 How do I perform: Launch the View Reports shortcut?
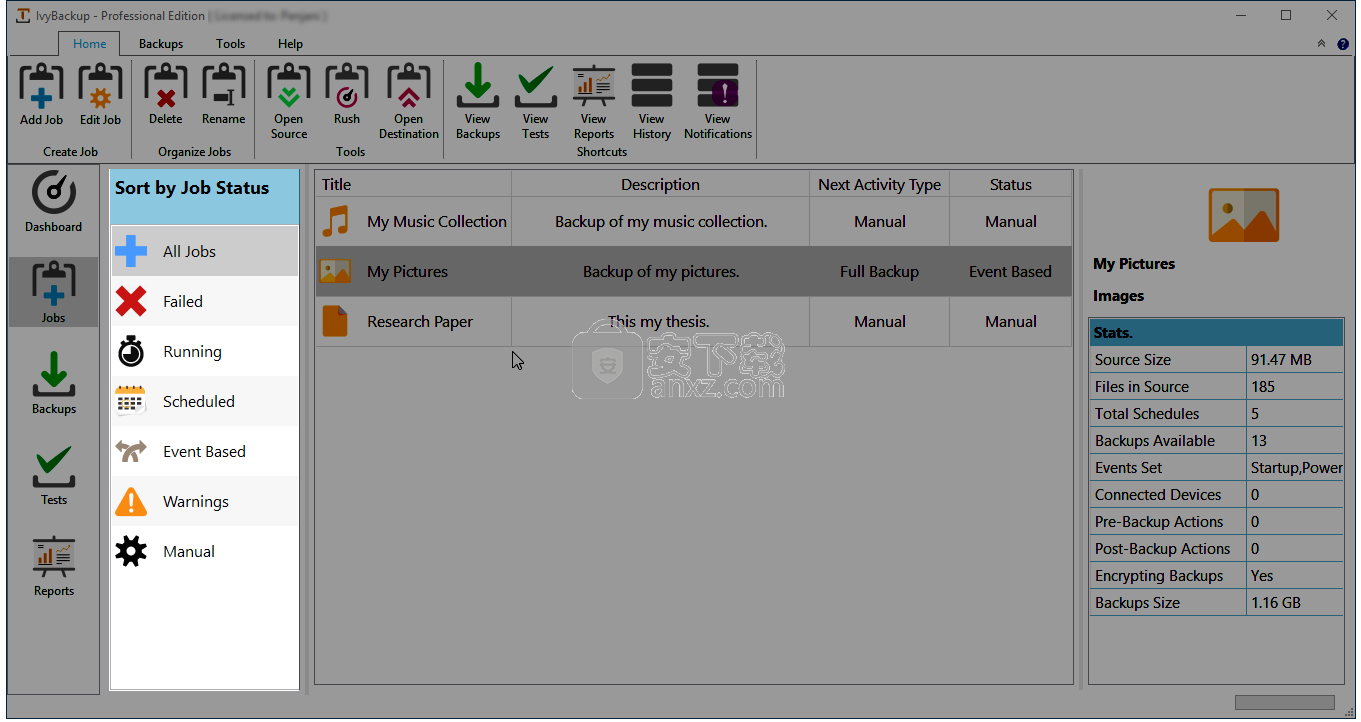point(594,101)
